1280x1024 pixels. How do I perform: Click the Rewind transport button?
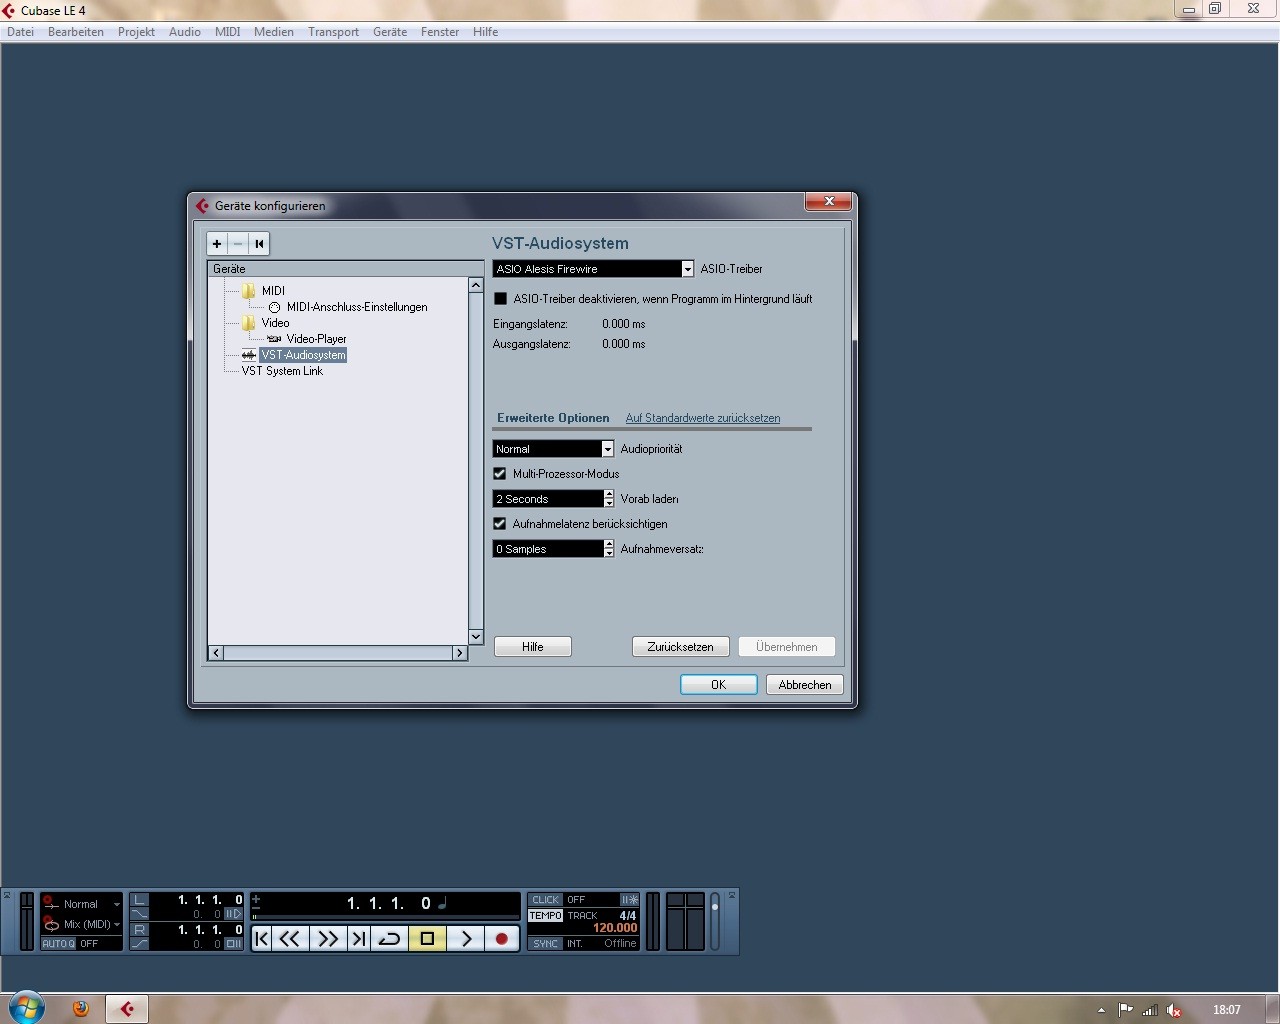click(x=290, y=938)
